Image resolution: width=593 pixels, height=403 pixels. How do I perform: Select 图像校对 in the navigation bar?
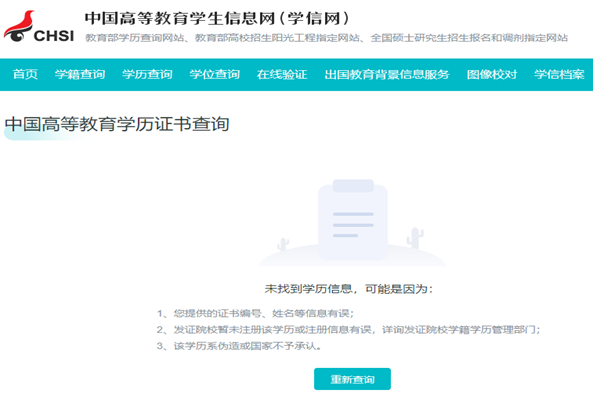coord(492,74)
